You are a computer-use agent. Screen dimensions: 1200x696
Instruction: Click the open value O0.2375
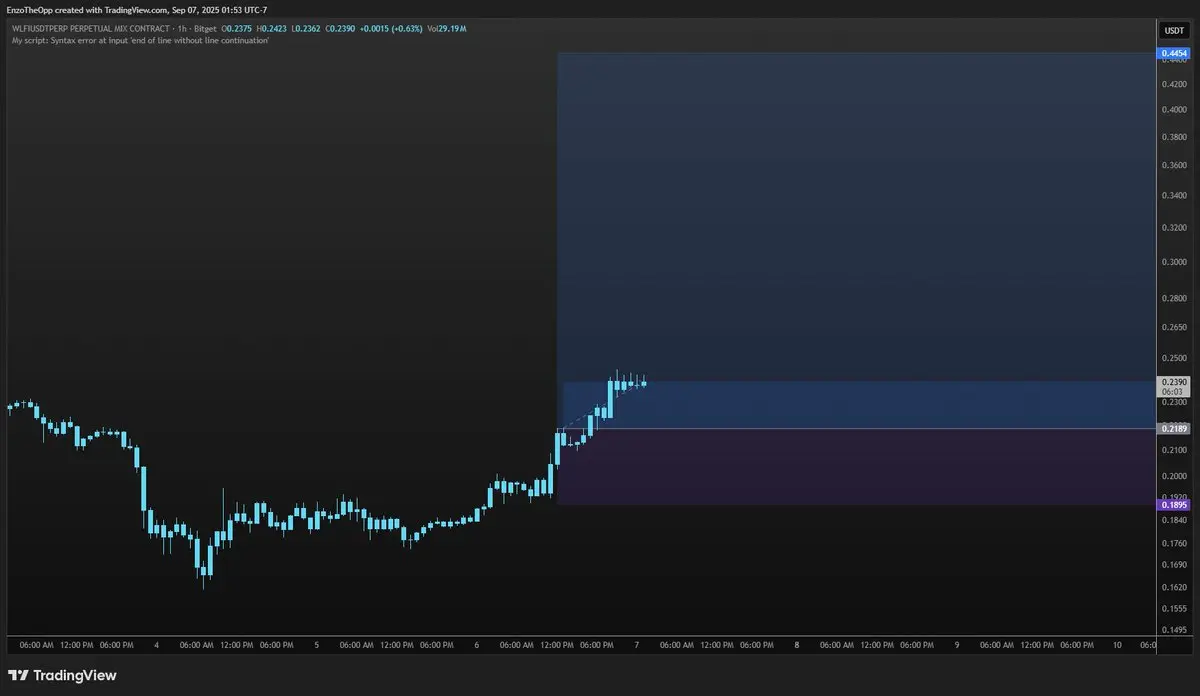pyautogui.click(x=239, y=28)
